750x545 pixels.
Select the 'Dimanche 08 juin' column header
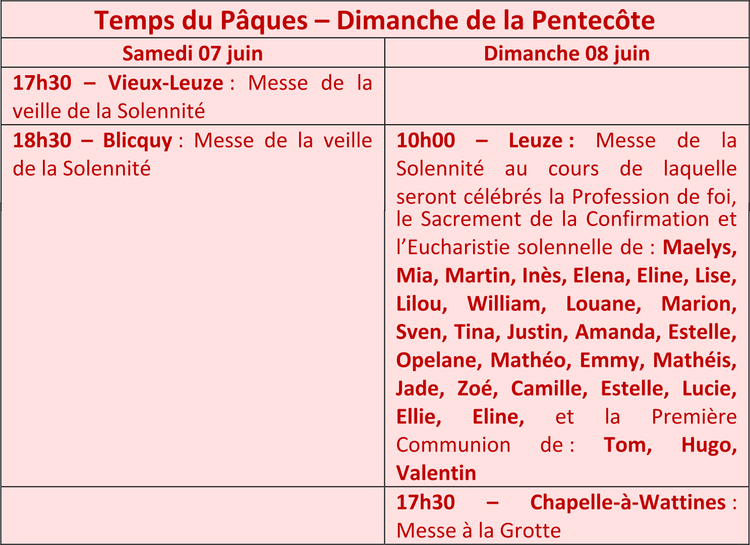point(567,53)
